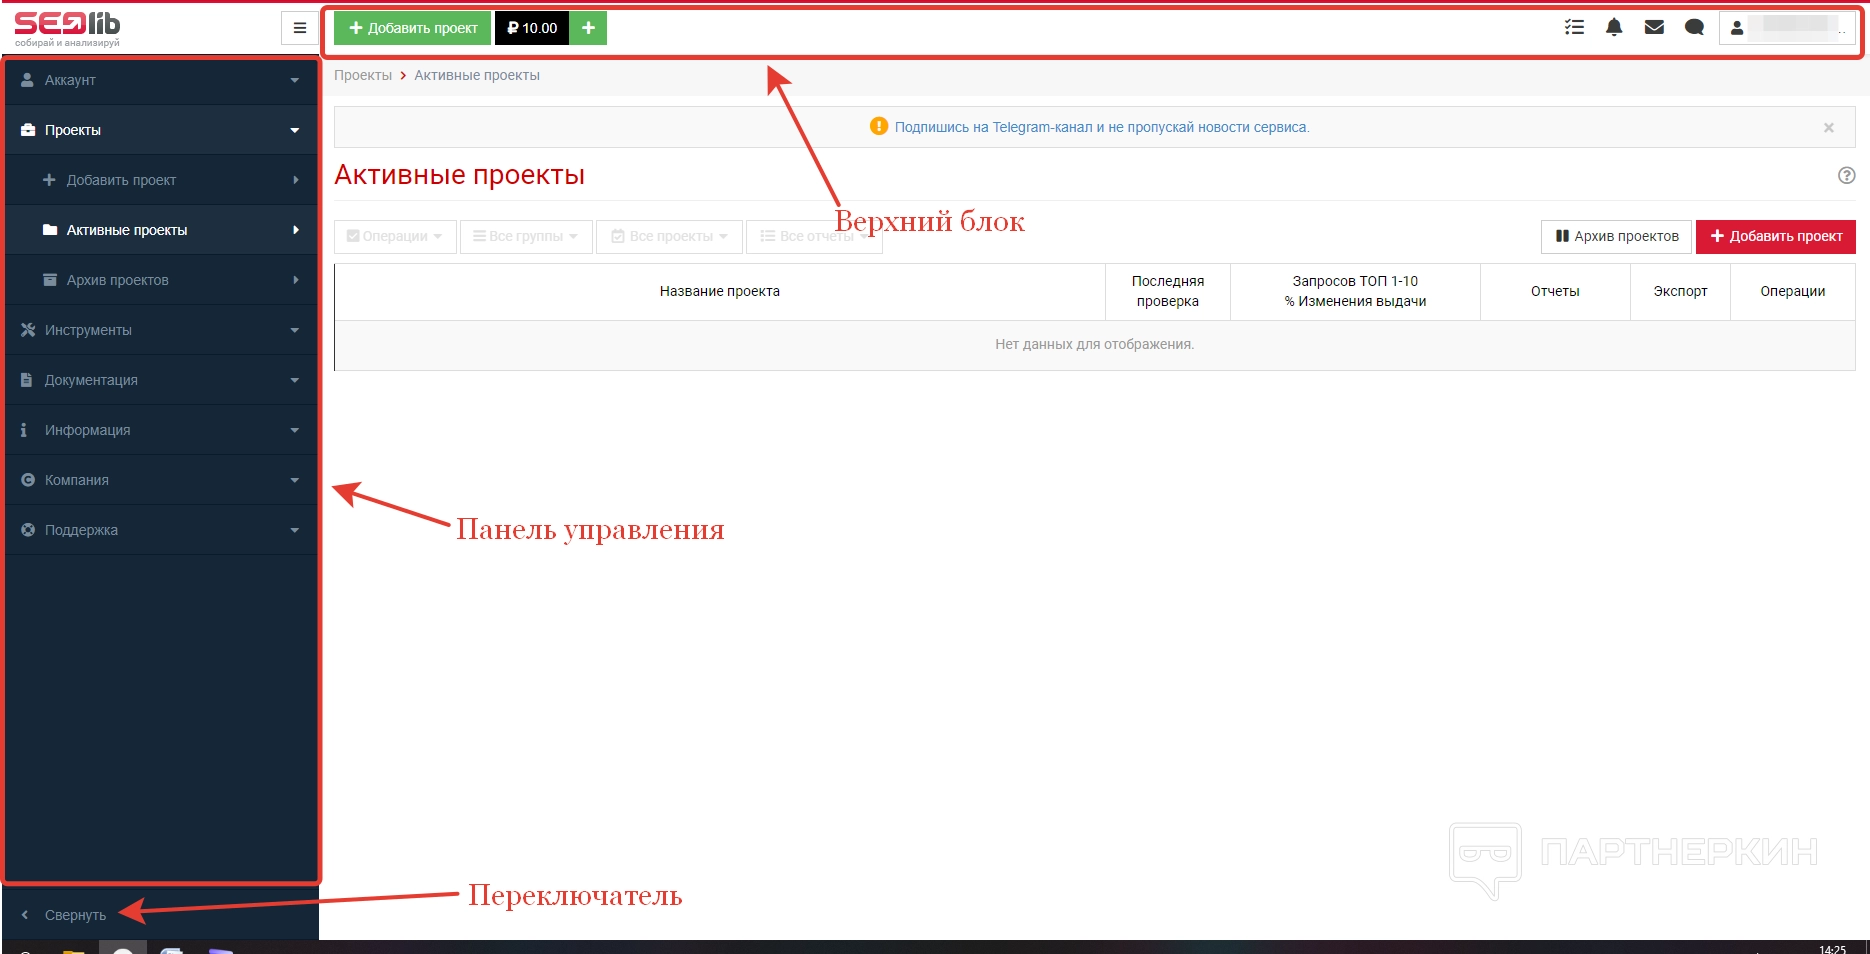Viewport: 1870px width, 954px height.
Task: Click the Активные проекты breadcrumb text
Action: coord(477,76)
